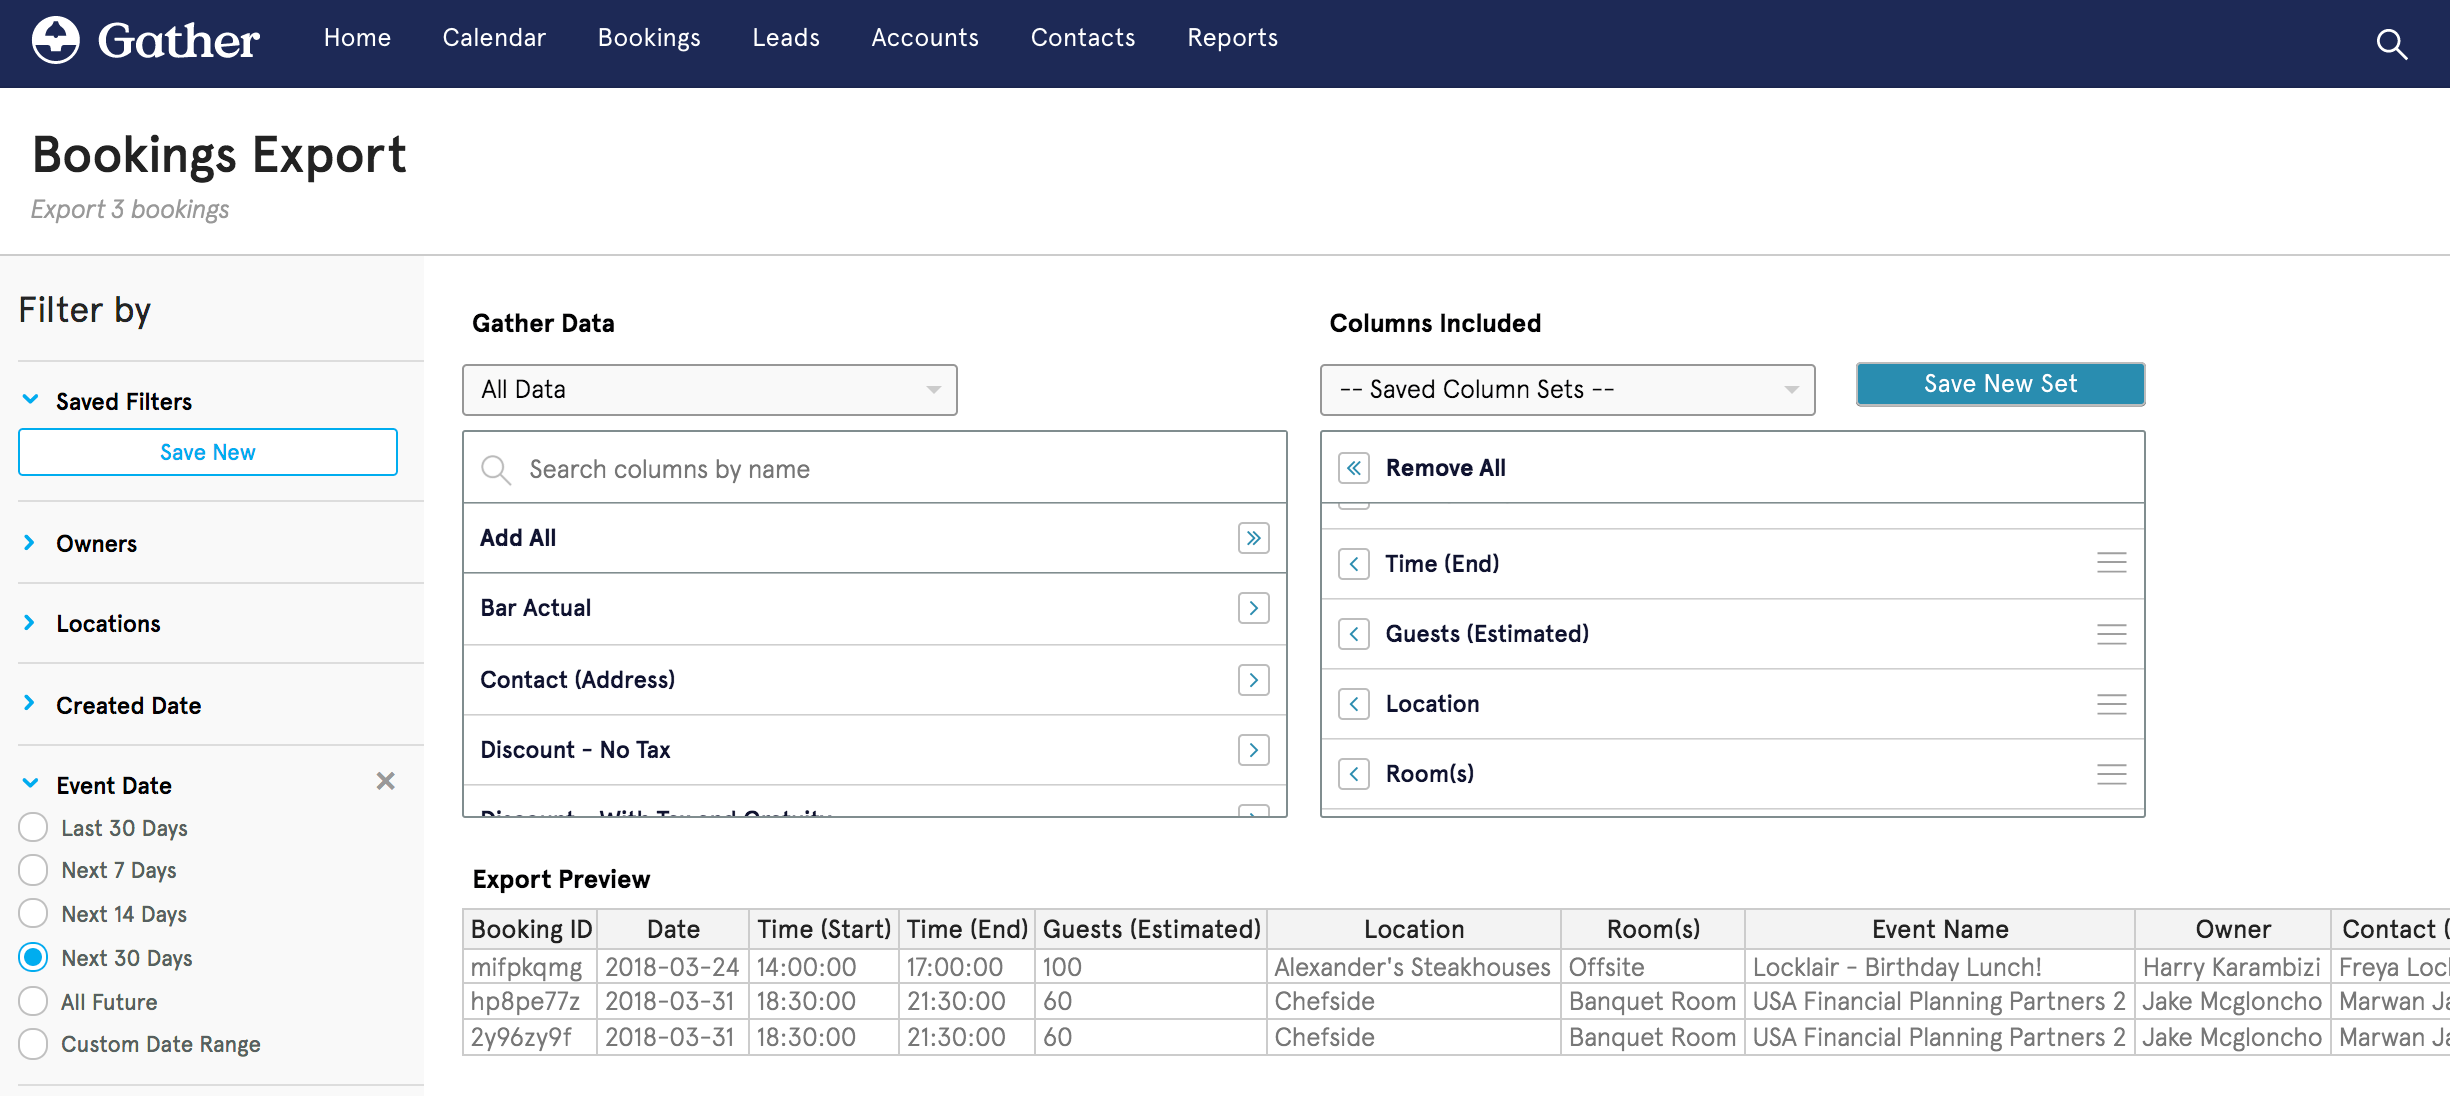The width and height of the screenshot is (2450, 1096).
Task: Open Saved Column Sets dropdown
Action: coord(1567,390)
